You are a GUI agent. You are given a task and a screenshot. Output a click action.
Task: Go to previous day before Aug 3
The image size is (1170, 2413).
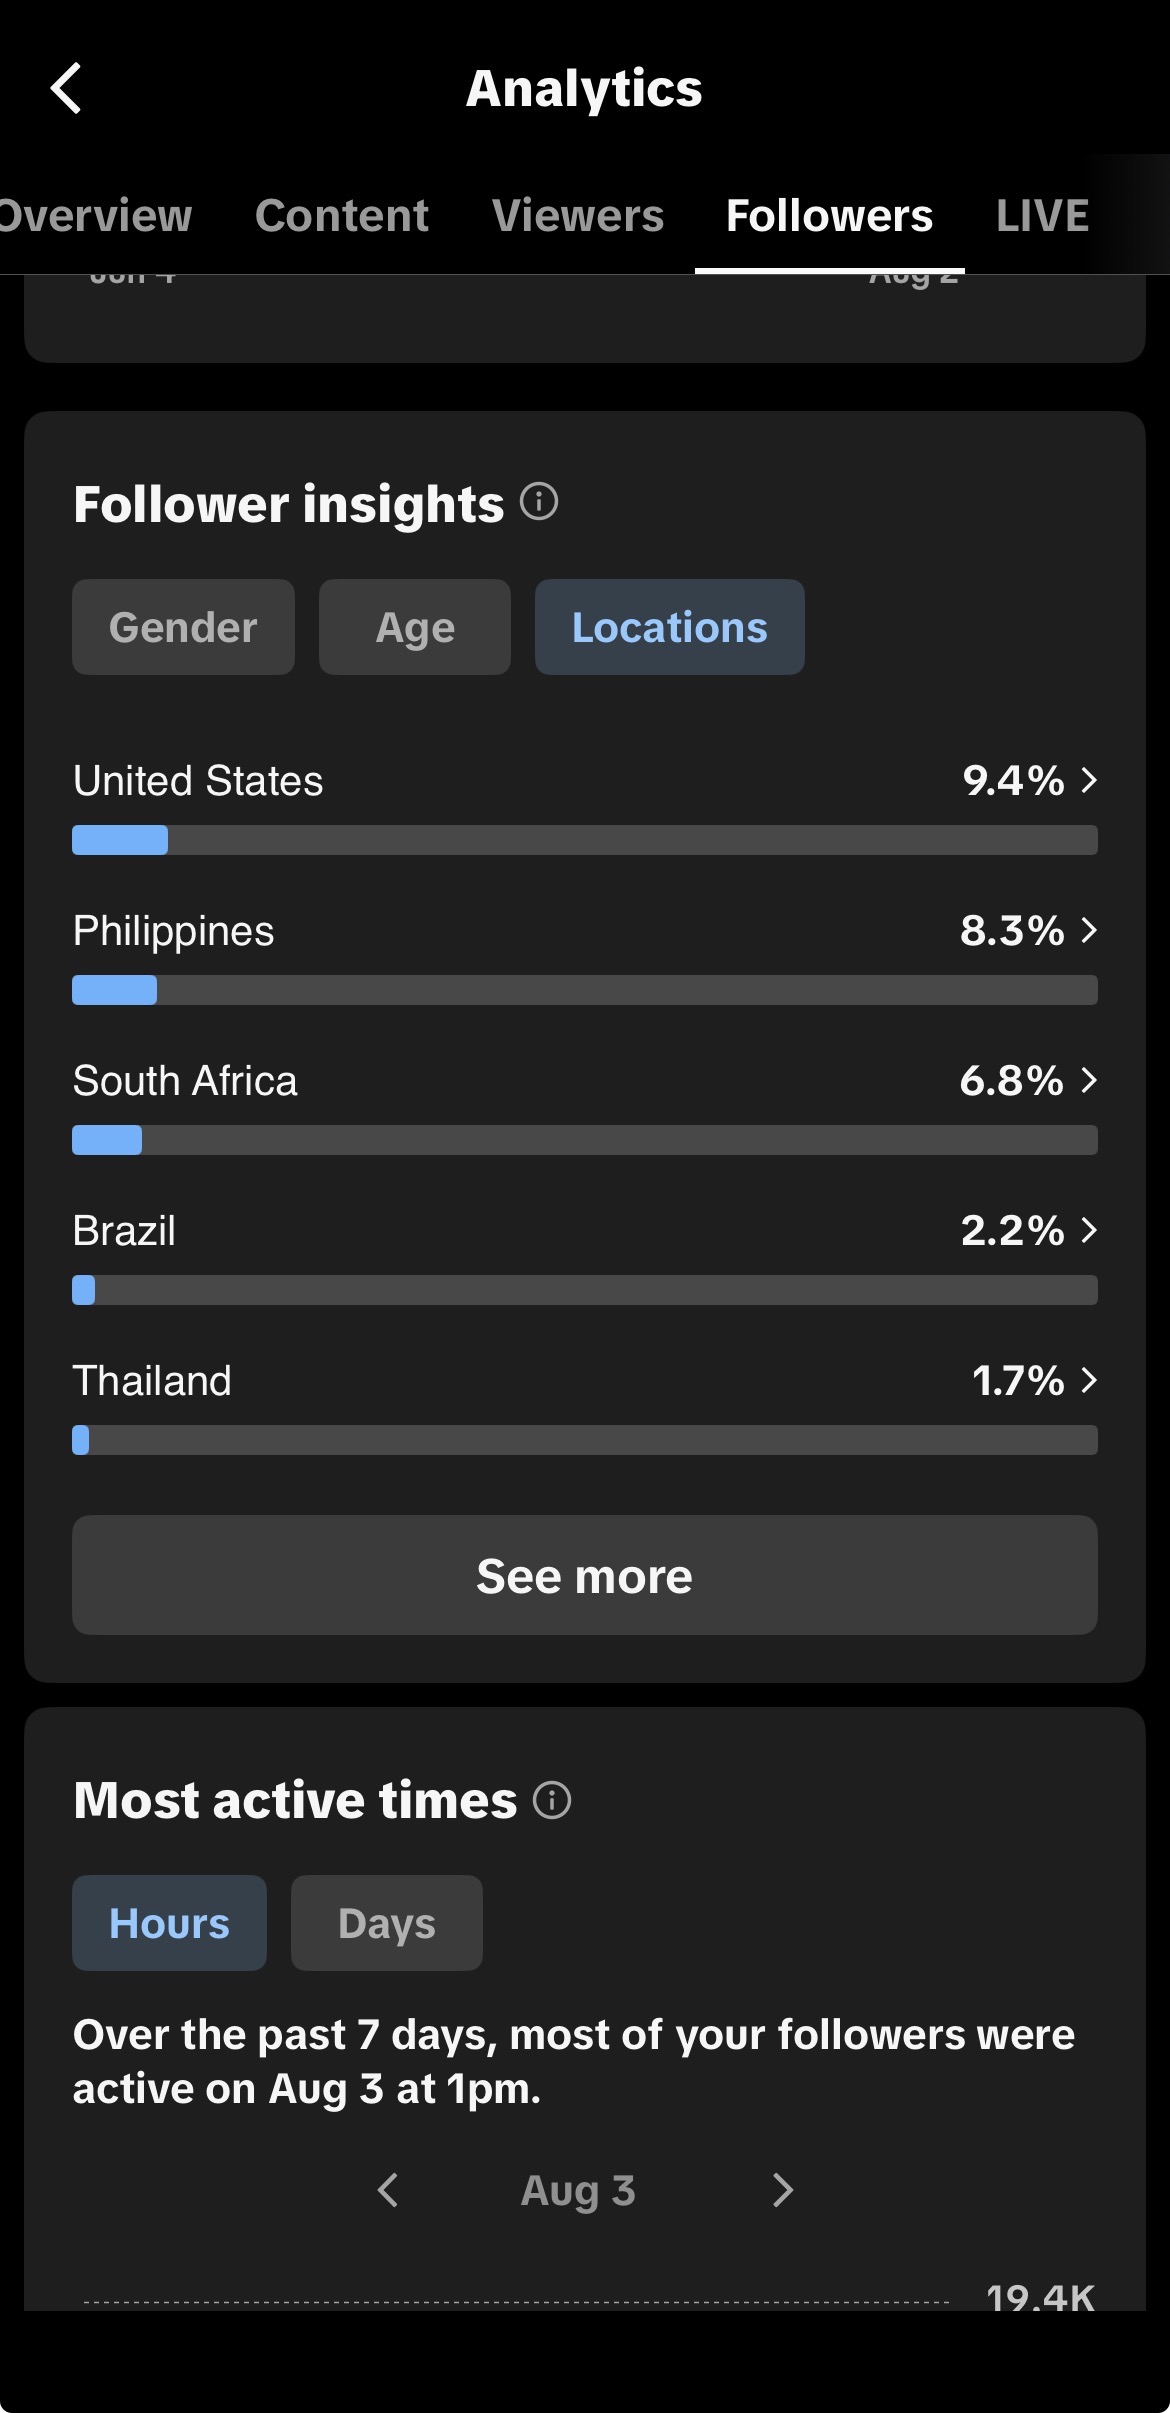tap(388, 2189)
